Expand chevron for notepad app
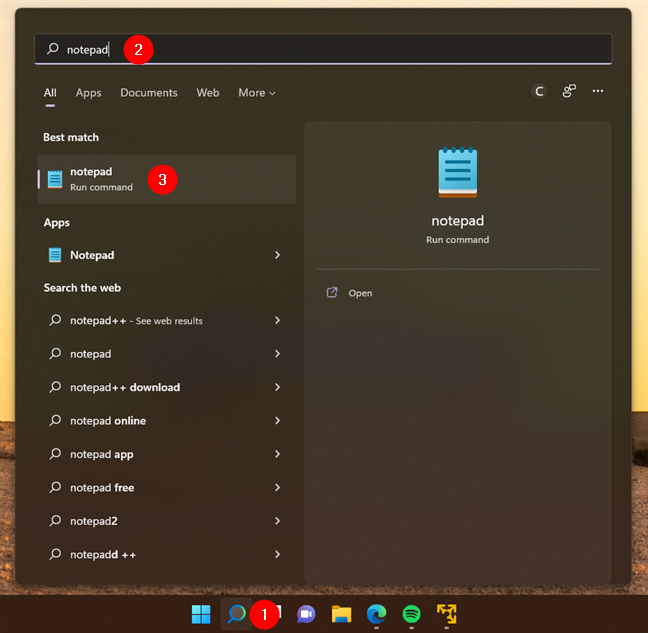 tap(277, 454)
